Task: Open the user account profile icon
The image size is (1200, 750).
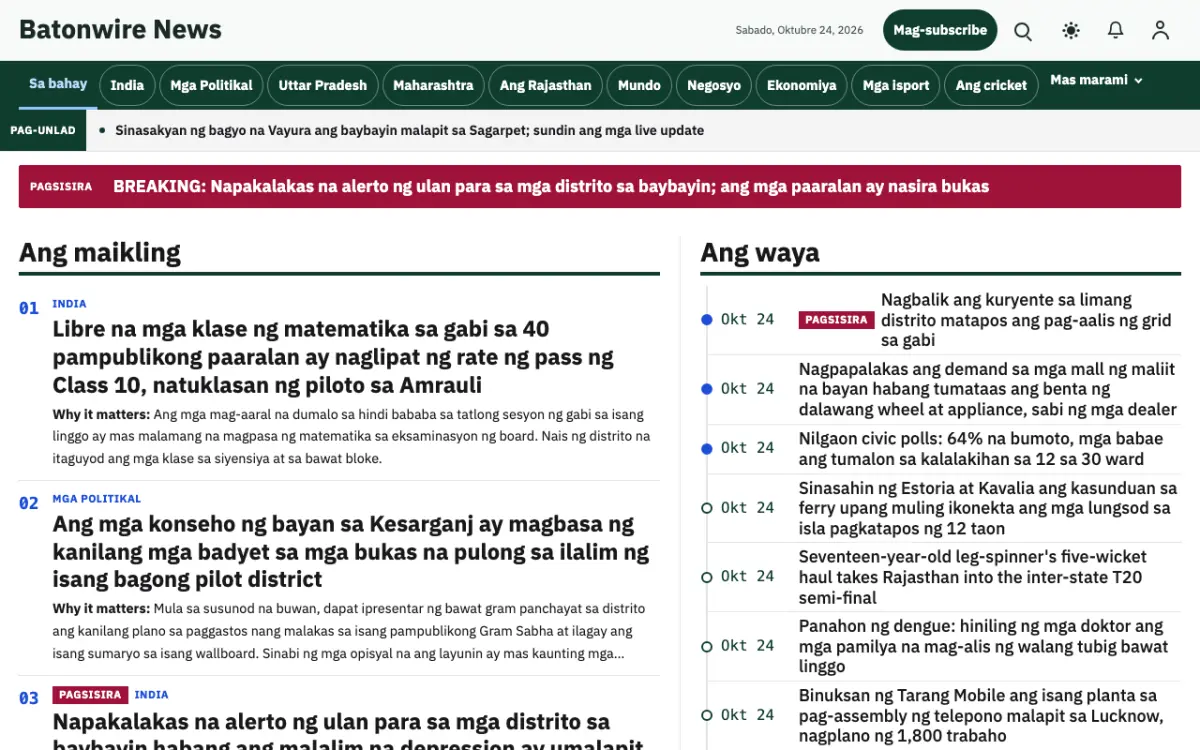Action: pos(1160,31)
